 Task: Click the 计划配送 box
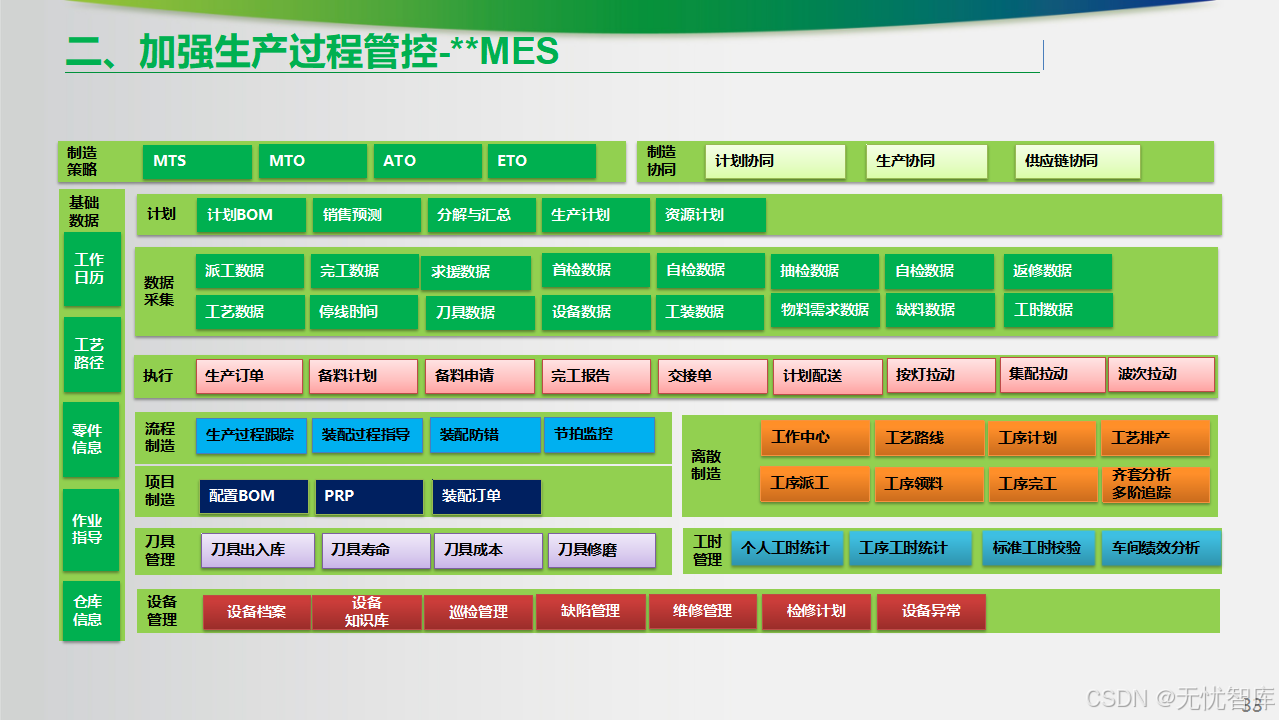[828, 376]
